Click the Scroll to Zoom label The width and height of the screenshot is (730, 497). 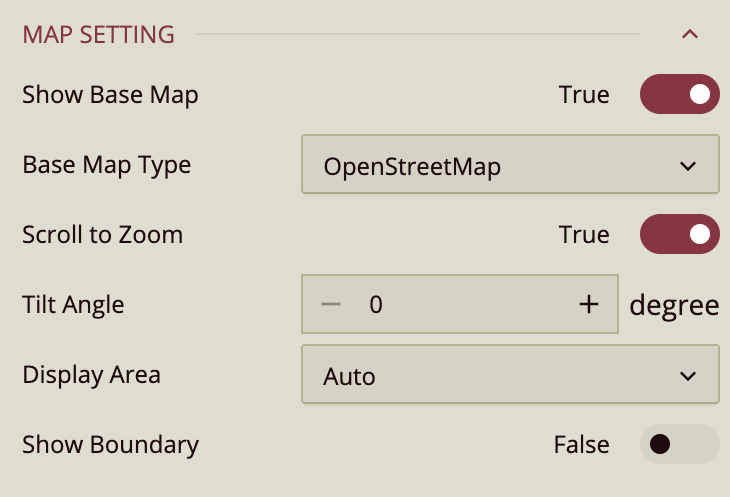102,235
